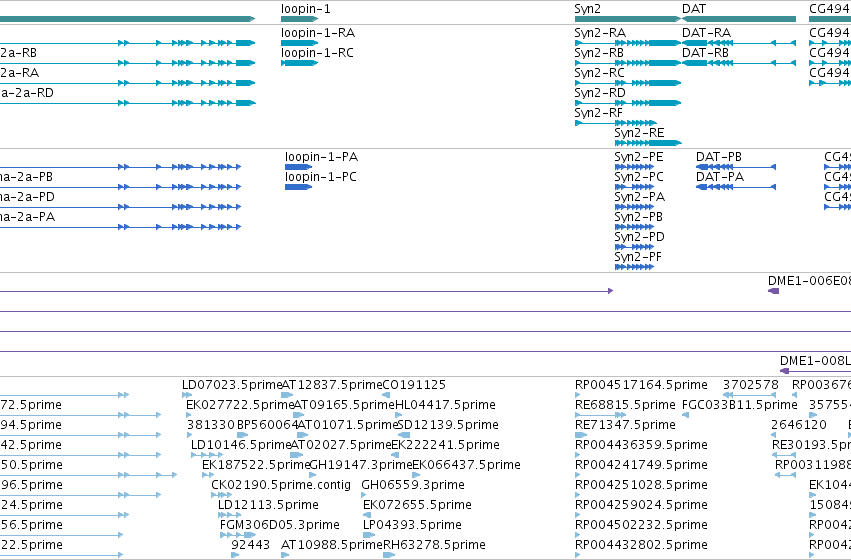Open the RP004259024.5prime EST label

point(642,505)
